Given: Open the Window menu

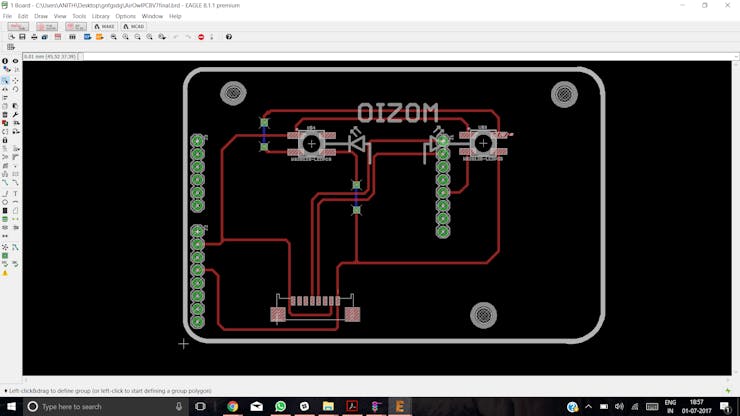Looking at the screenshot, I should click(x=152, y=16).
